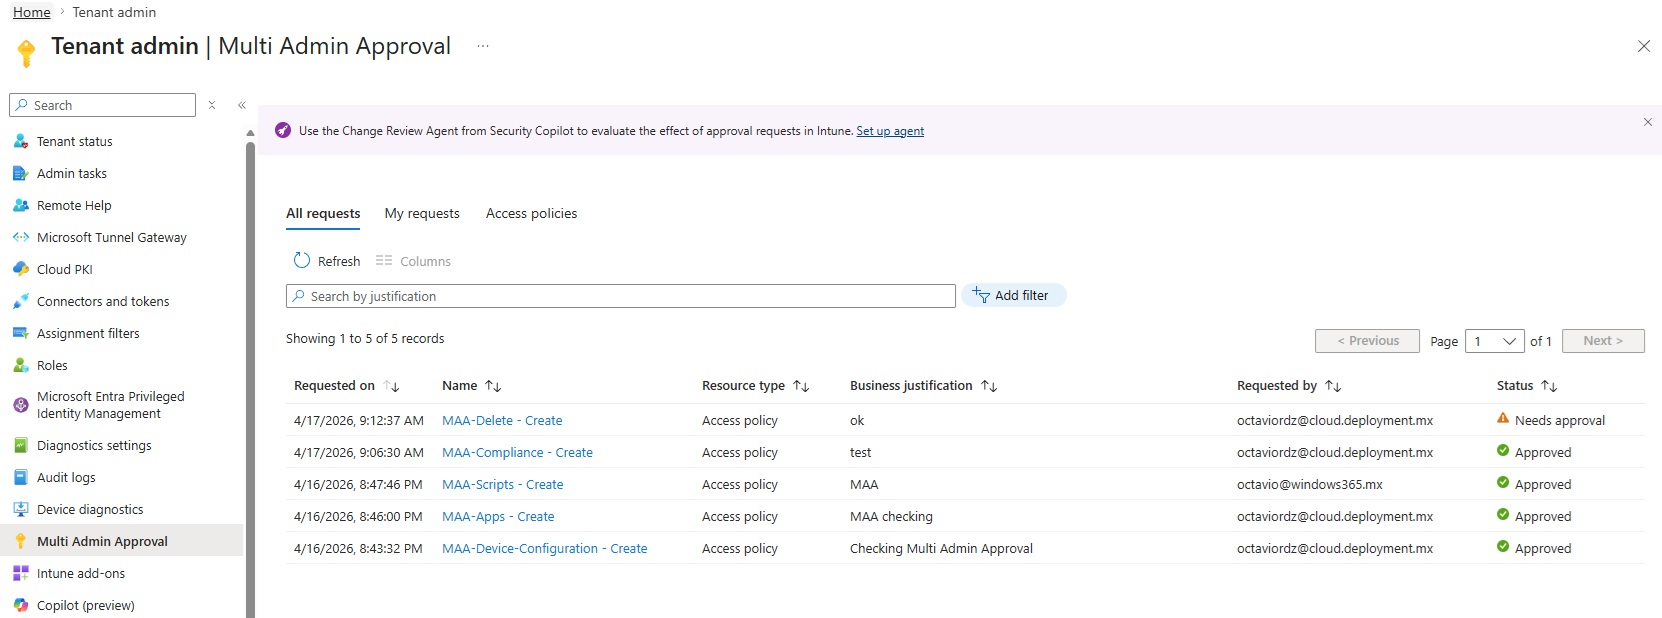Sort by Status column arrows
This screenshot has width=1662, height=618.
pyautogui.click(x=1549, y=386)
